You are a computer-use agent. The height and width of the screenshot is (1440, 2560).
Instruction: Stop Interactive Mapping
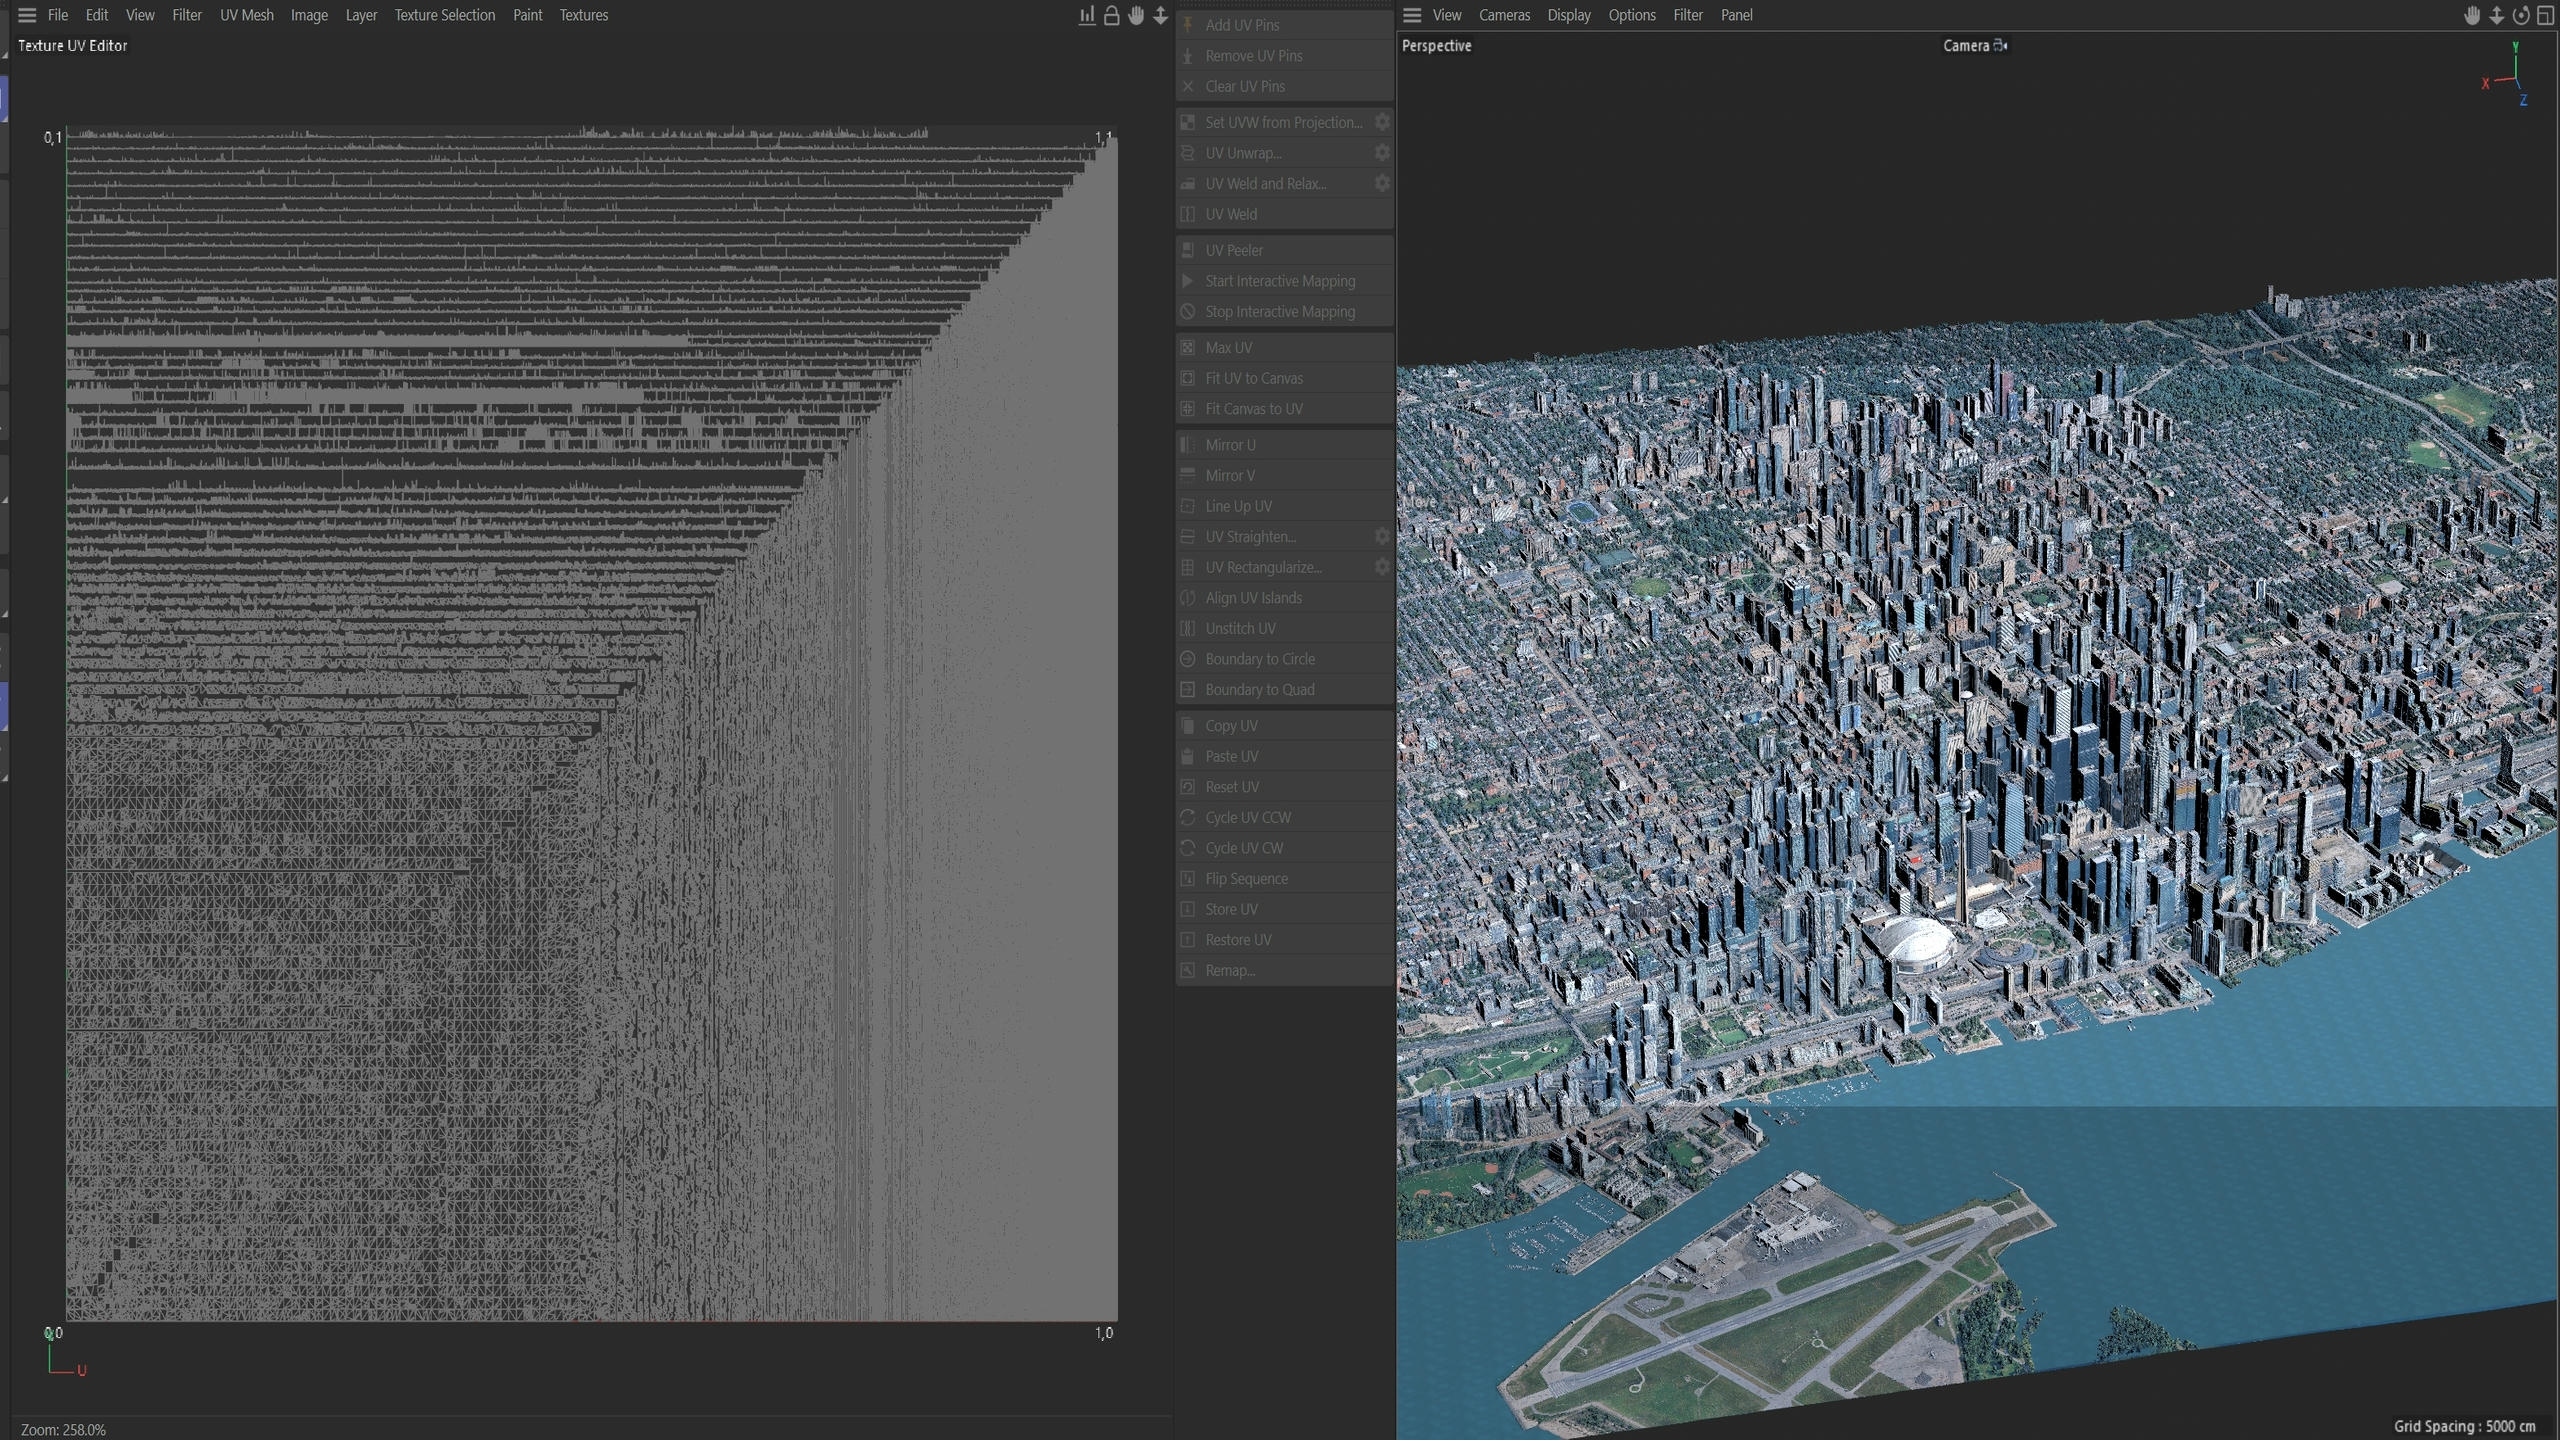pos(1285,312)
